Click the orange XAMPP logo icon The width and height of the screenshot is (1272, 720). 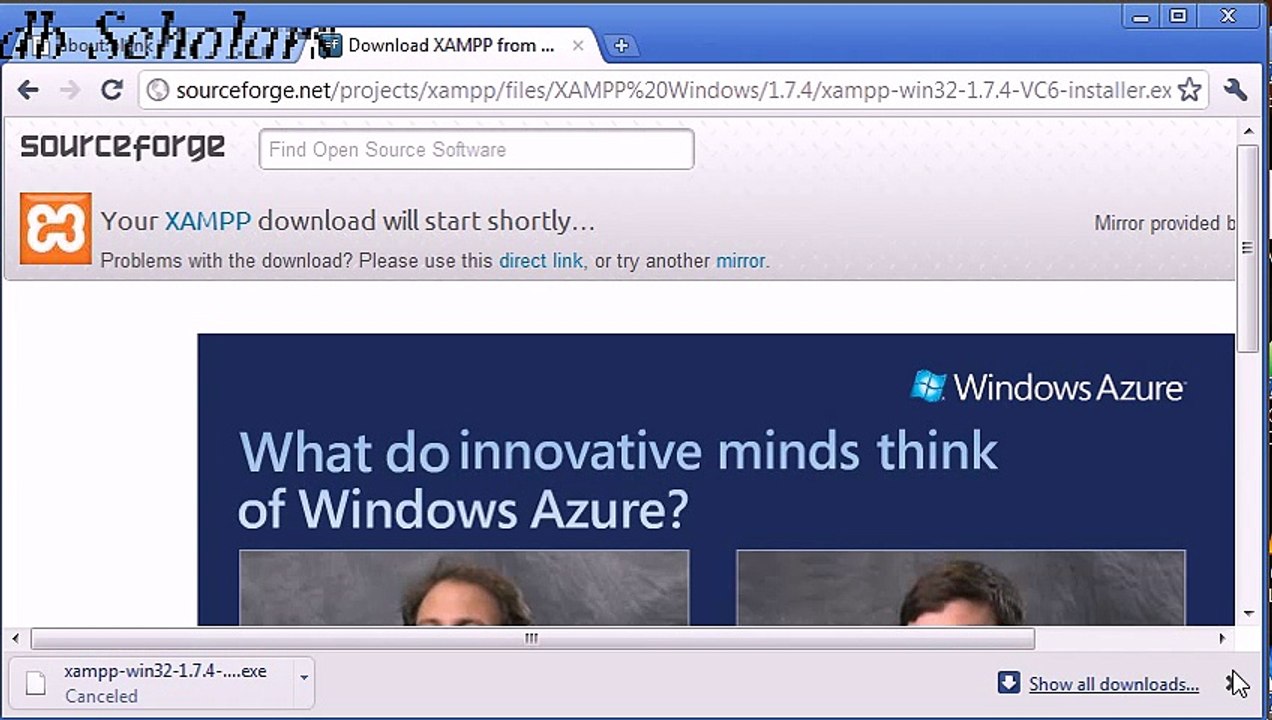click(x=56, y=229)
